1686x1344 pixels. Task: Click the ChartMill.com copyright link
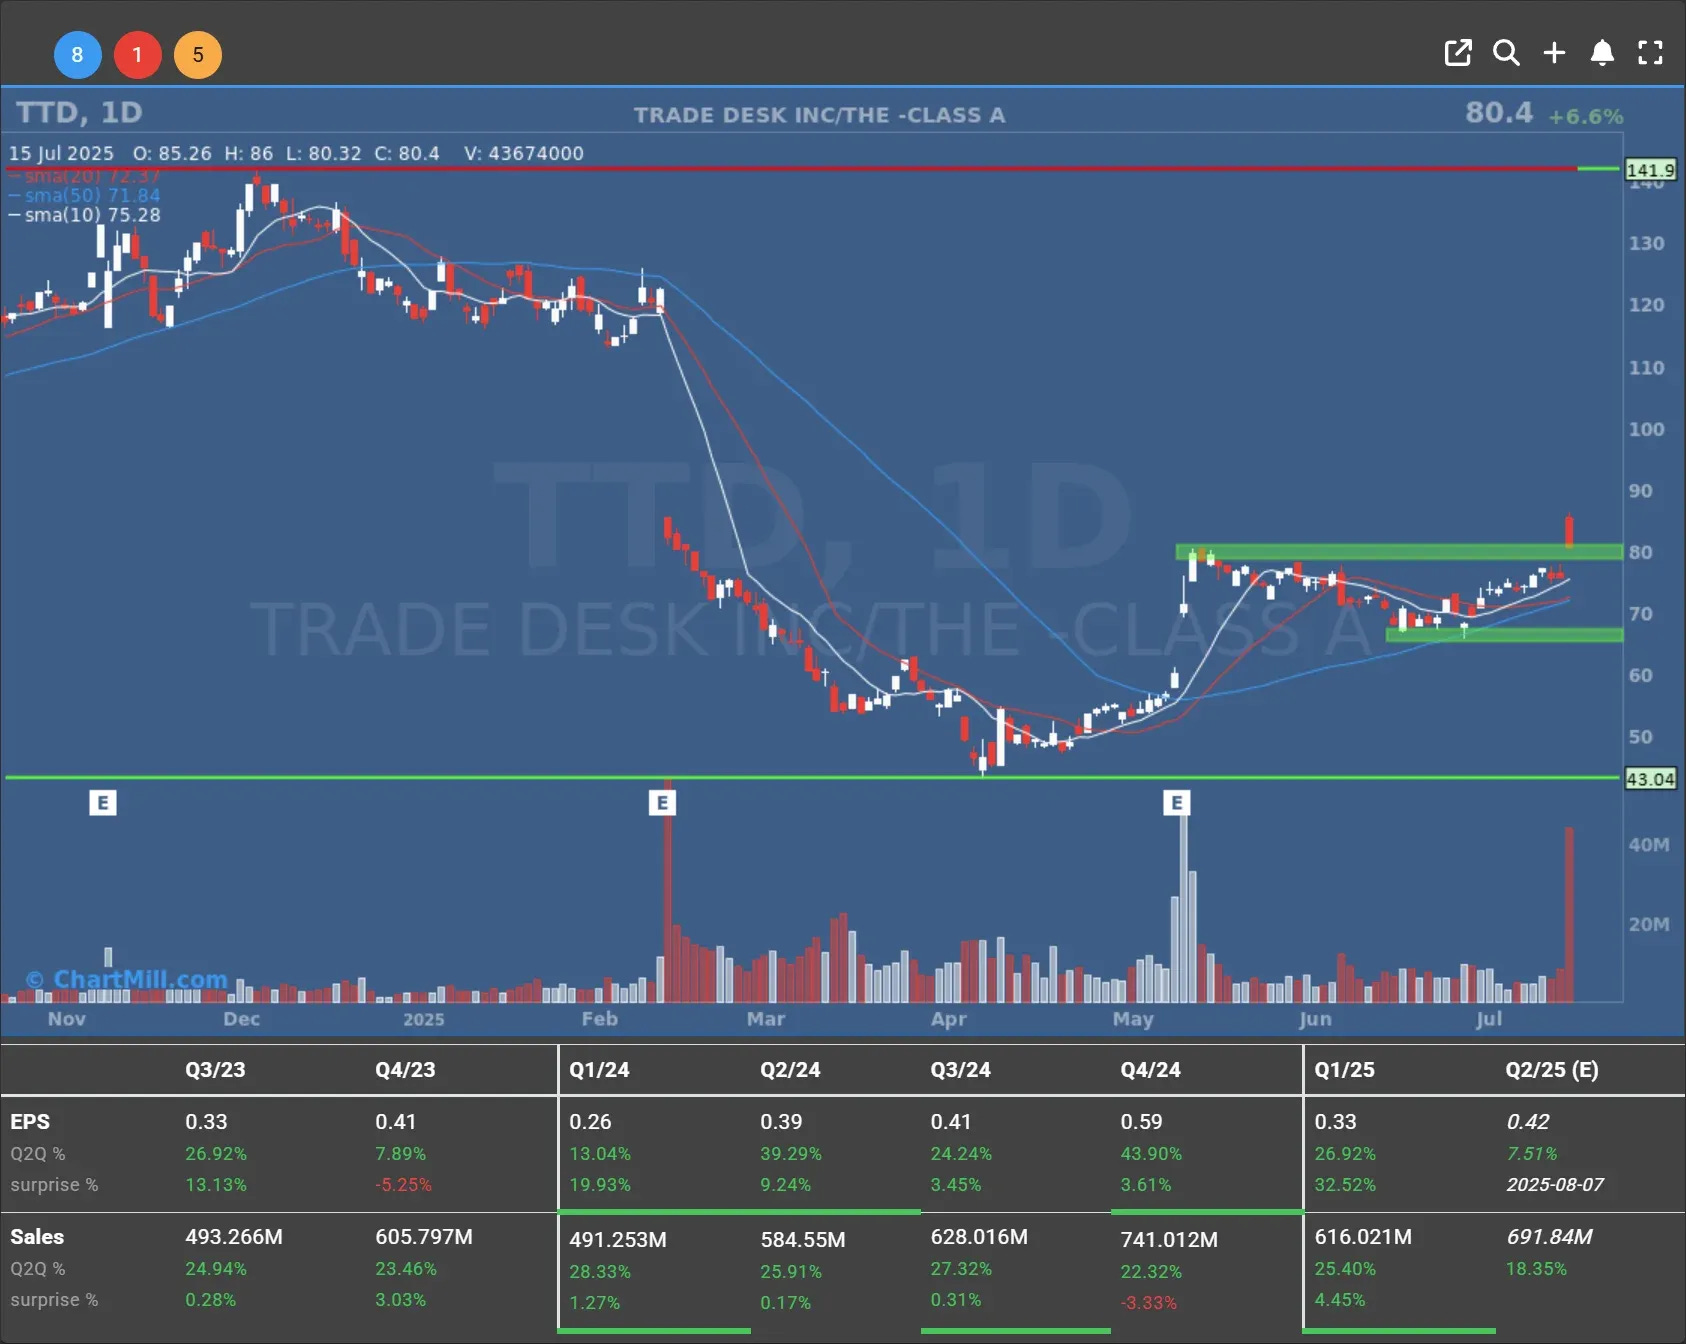[126, 979]
